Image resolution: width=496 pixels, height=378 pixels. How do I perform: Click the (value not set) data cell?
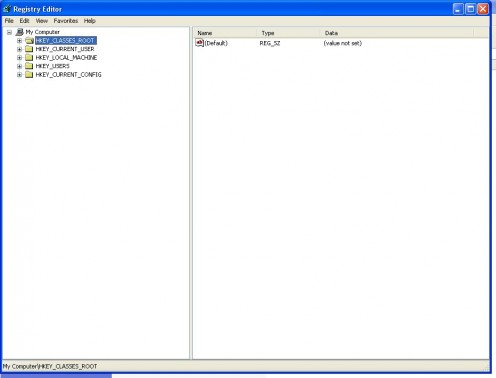pos(343,43)
